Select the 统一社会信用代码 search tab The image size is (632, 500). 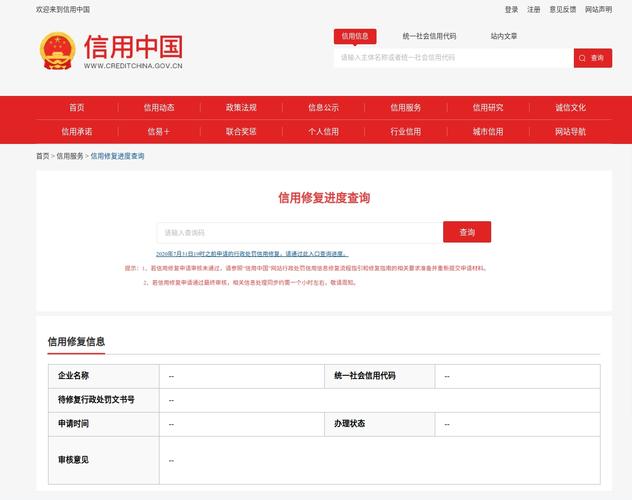tap(429, 36)
